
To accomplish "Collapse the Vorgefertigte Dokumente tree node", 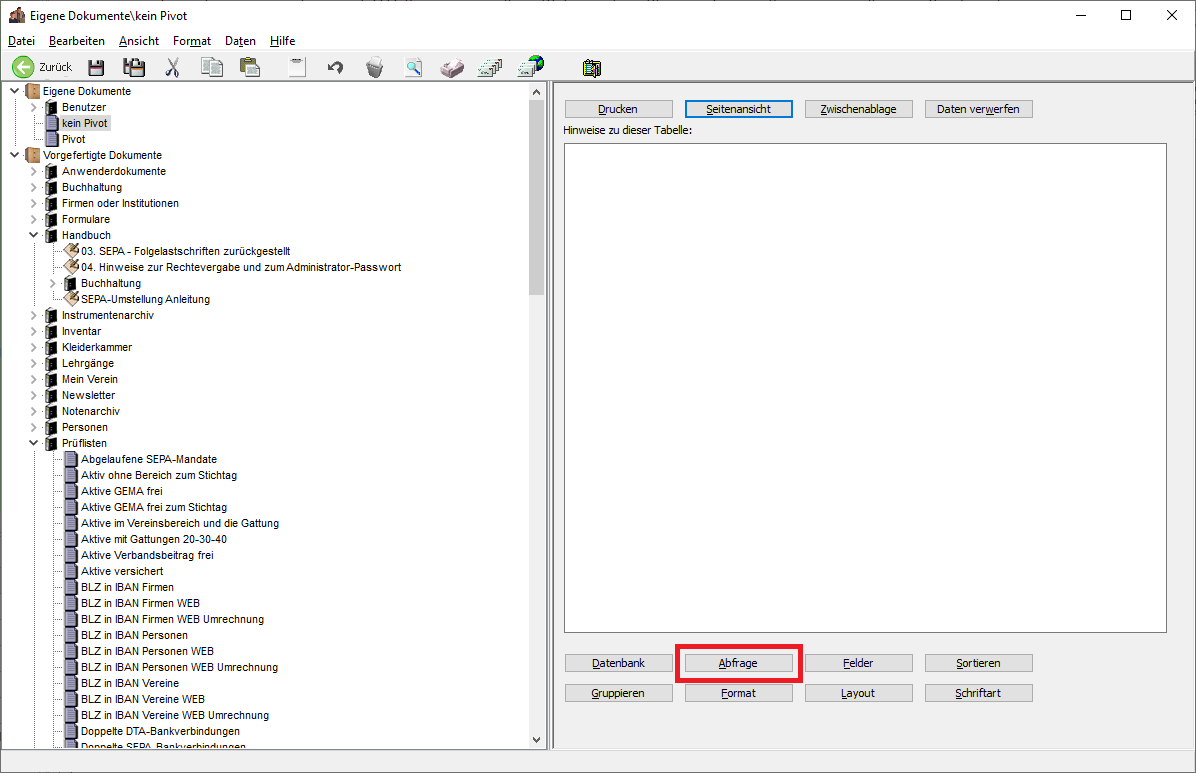I will point(14,155).
